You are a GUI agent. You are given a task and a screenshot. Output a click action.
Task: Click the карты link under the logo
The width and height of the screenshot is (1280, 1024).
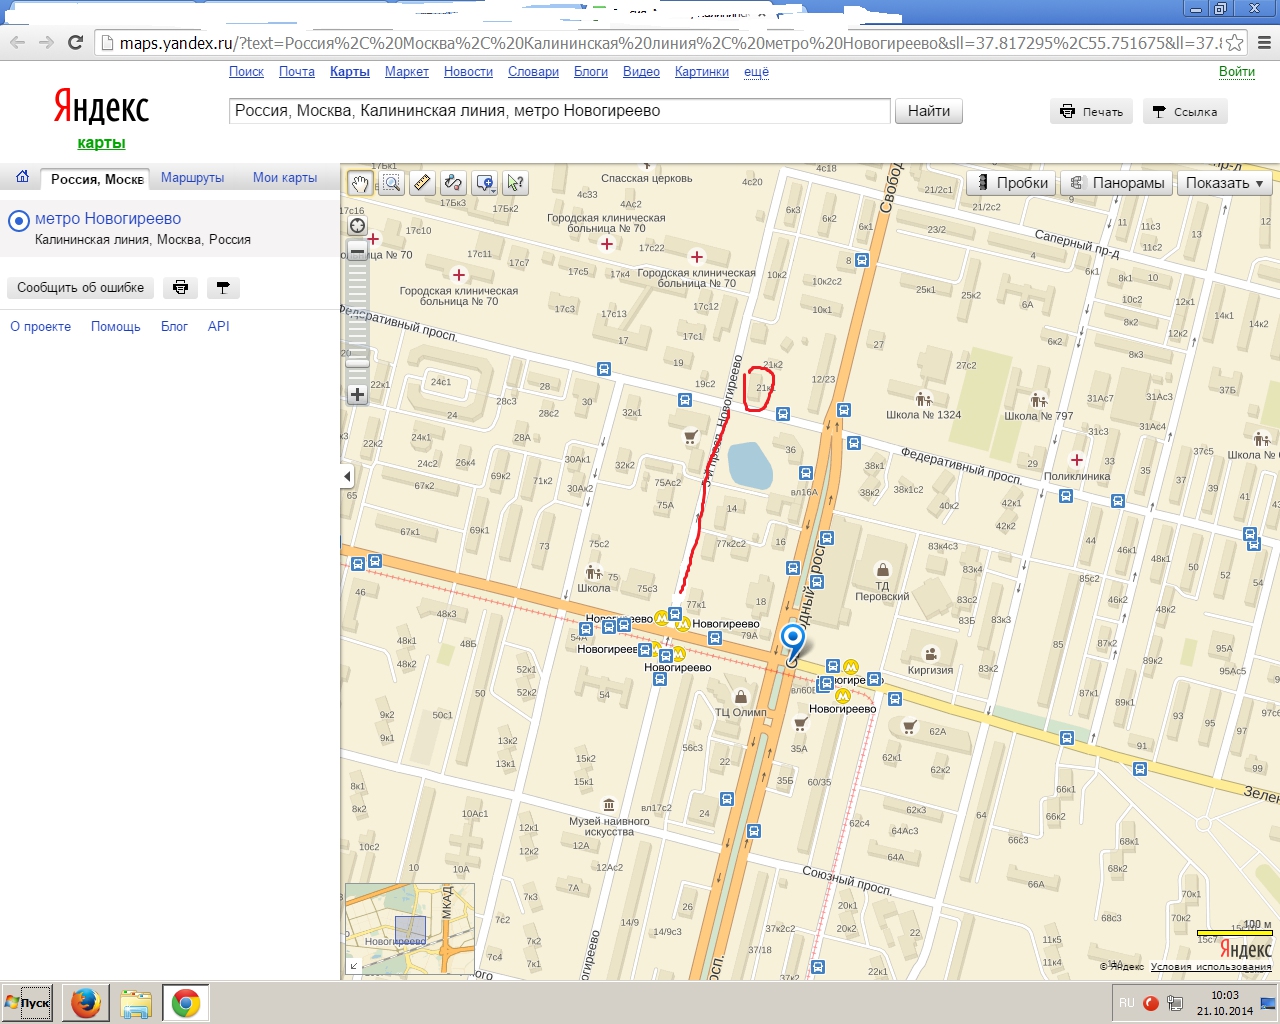pyautogui.click(x=101, y=143)
